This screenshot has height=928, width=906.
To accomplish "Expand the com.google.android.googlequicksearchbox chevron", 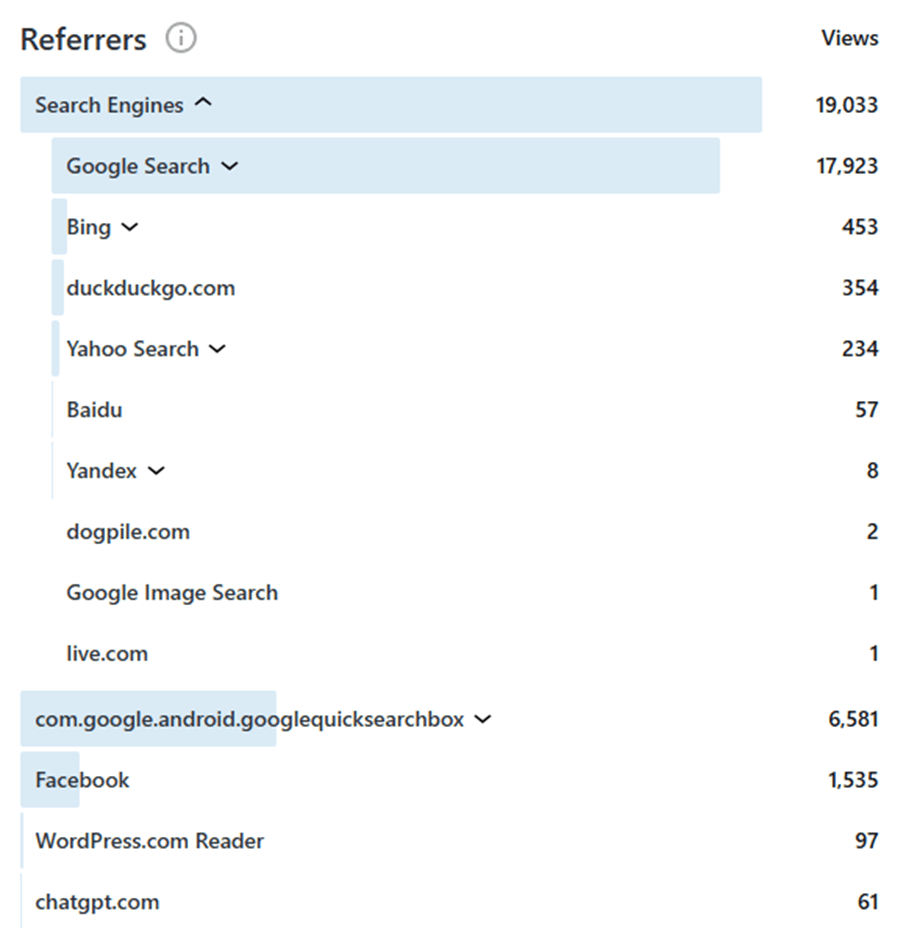I will tap(483, 719).
